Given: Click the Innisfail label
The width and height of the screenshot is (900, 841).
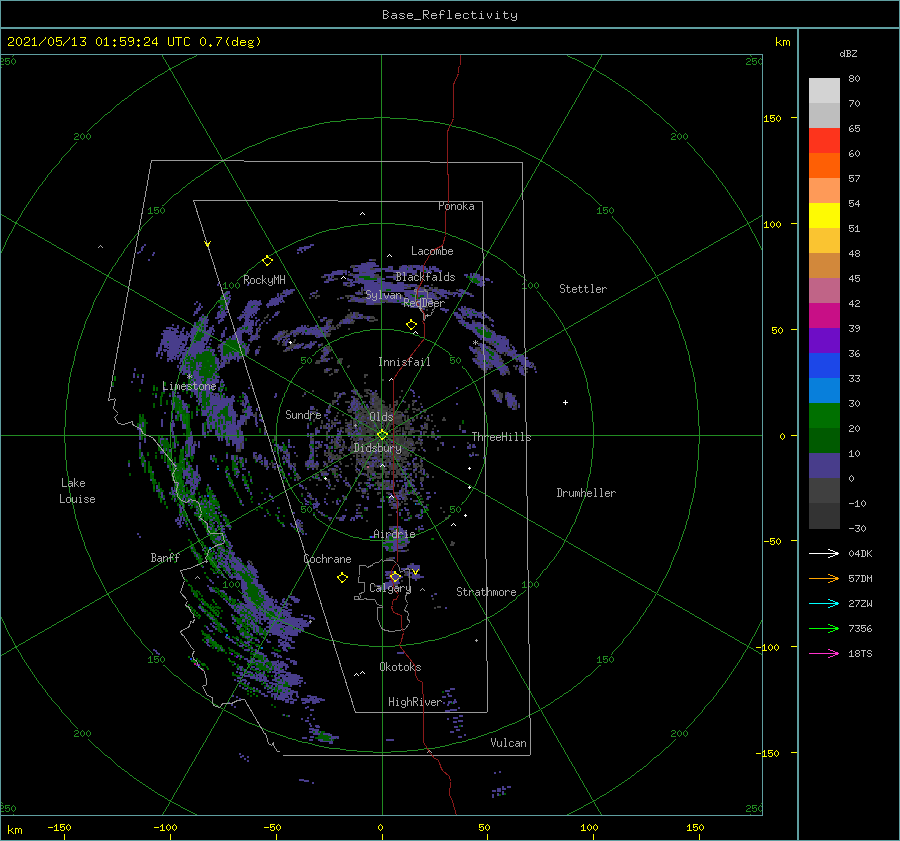Looking at the screenshot, I should pos(404,362).
